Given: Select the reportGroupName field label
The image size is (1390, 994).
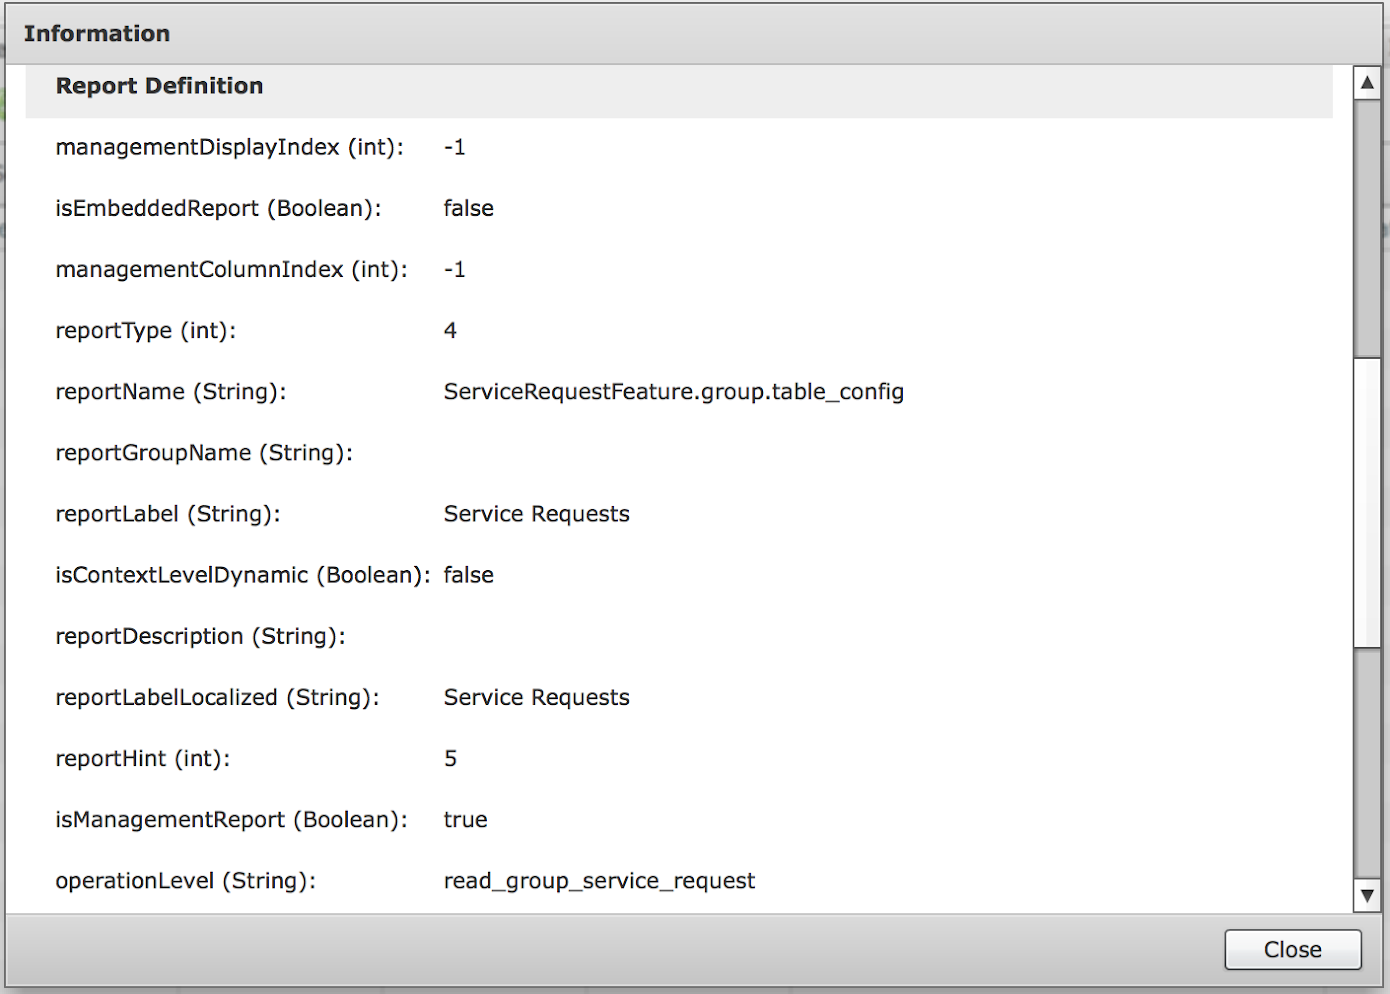Looking at the screenshot, I should 204,453.
